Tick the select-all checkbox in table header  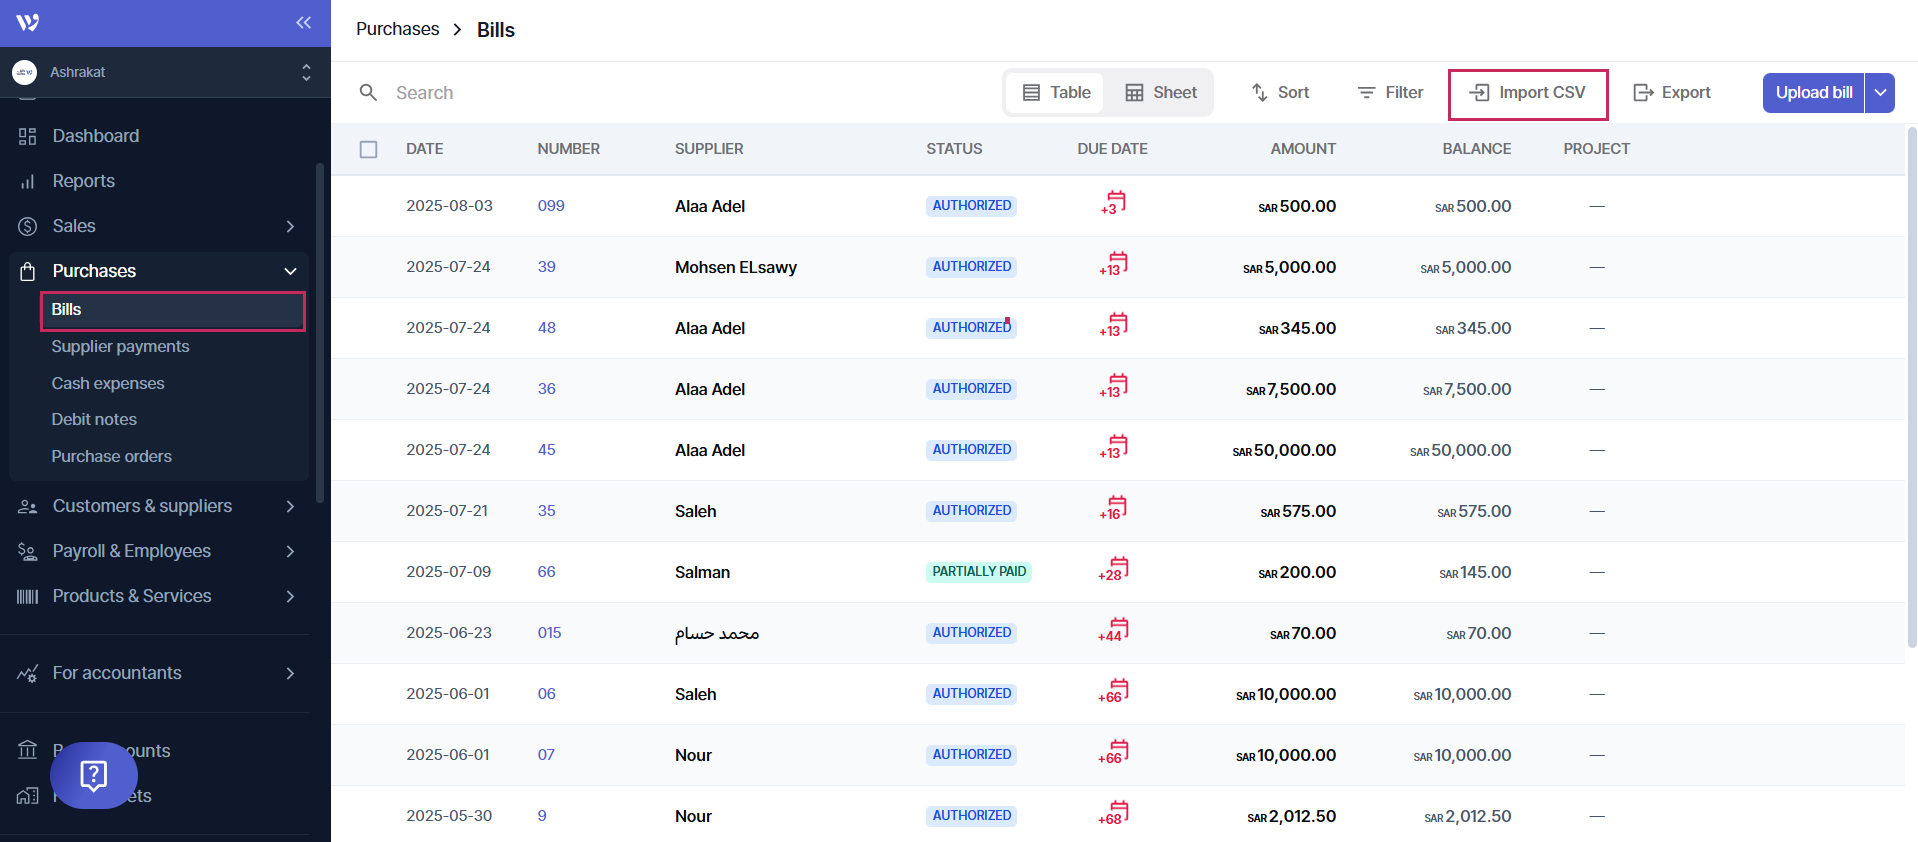pyautogui.click(x=369, y=149)
